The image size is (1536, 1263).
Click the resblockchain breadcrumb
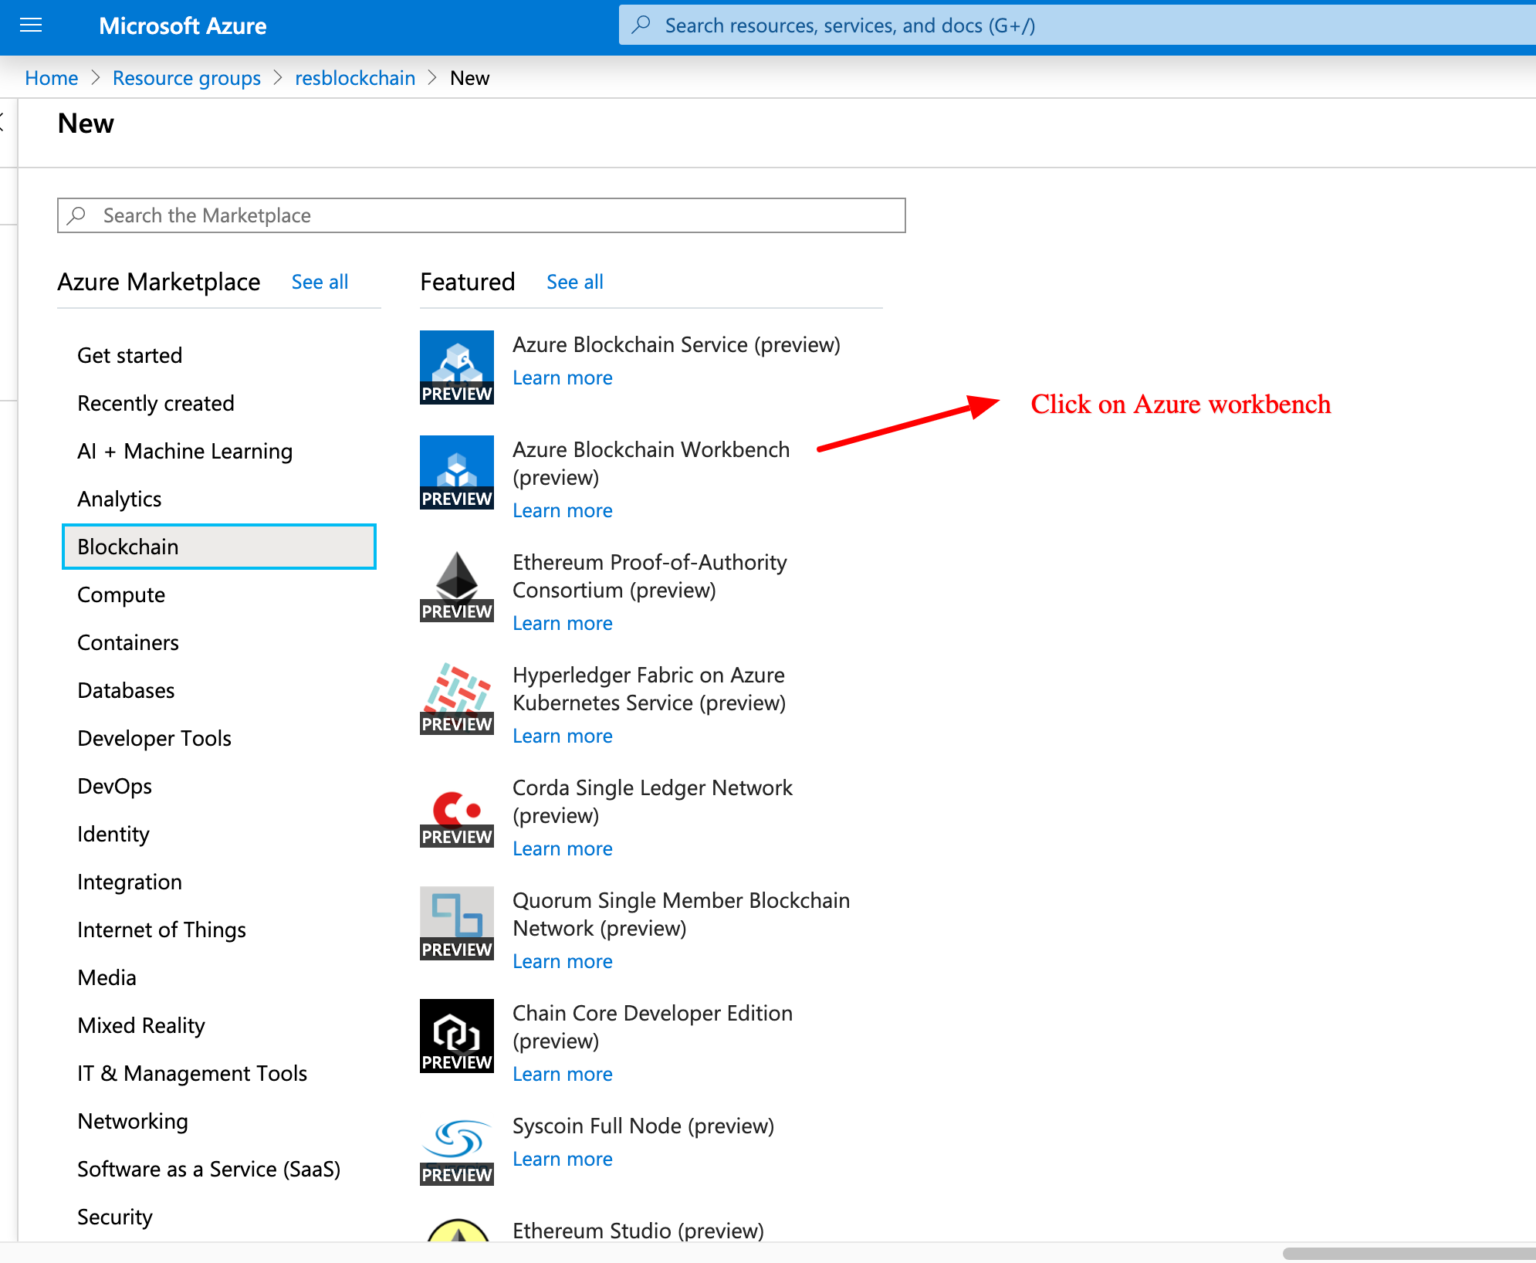[355, 77]
